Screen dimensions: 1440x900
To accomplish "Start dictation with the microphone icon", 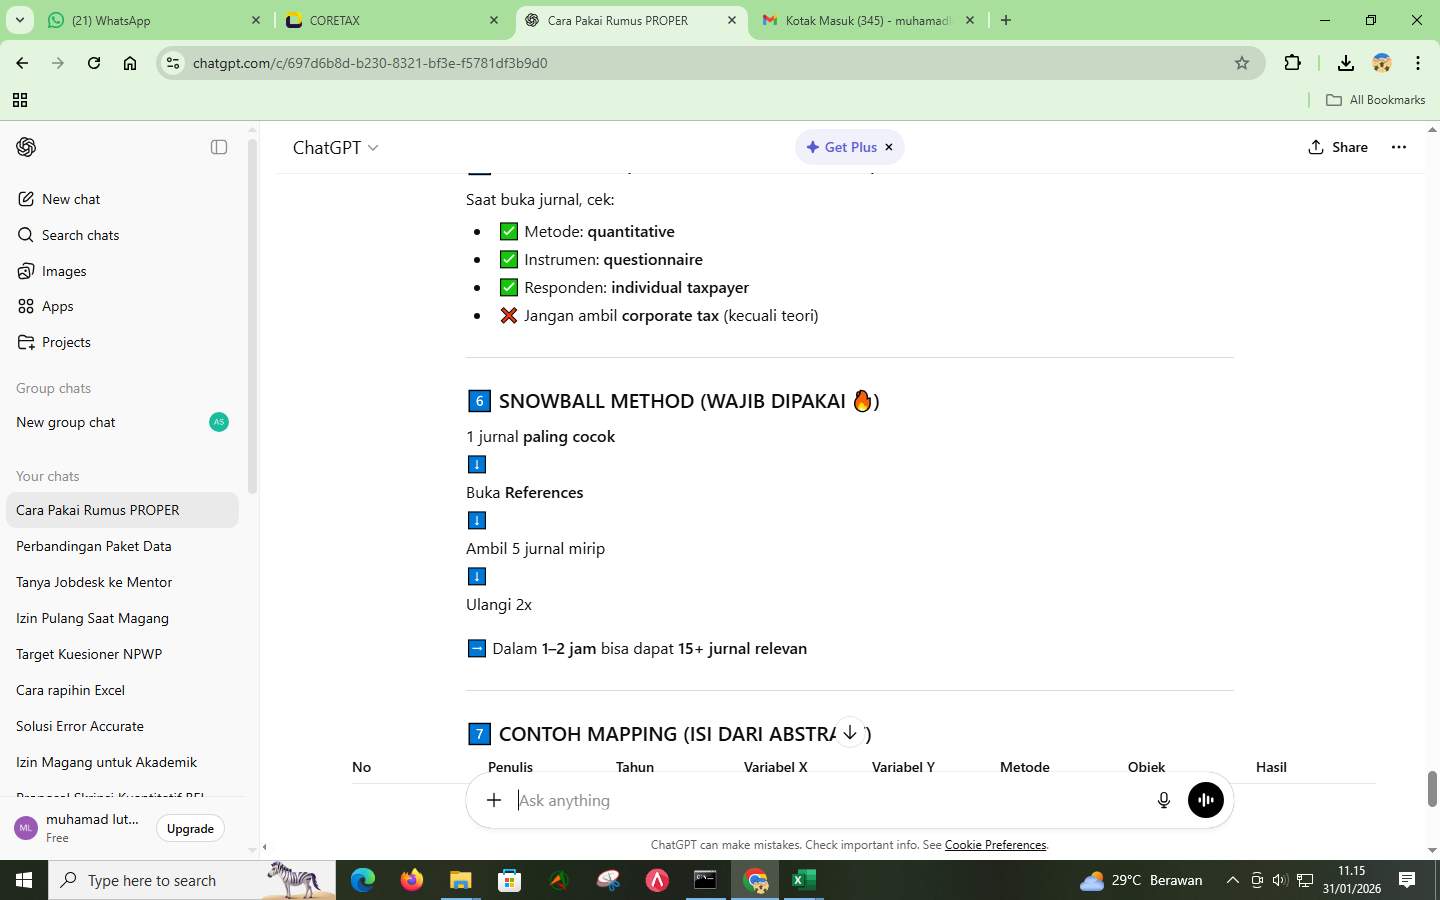I will coord(1163,799).
